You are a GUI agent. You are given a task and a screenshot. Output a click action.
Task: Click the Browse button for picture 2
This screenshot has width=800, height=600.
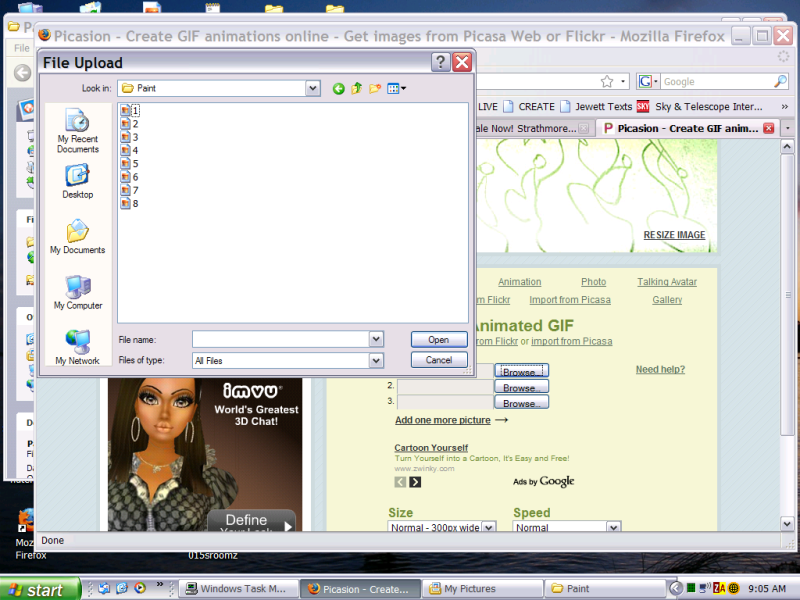coord(521,387)
